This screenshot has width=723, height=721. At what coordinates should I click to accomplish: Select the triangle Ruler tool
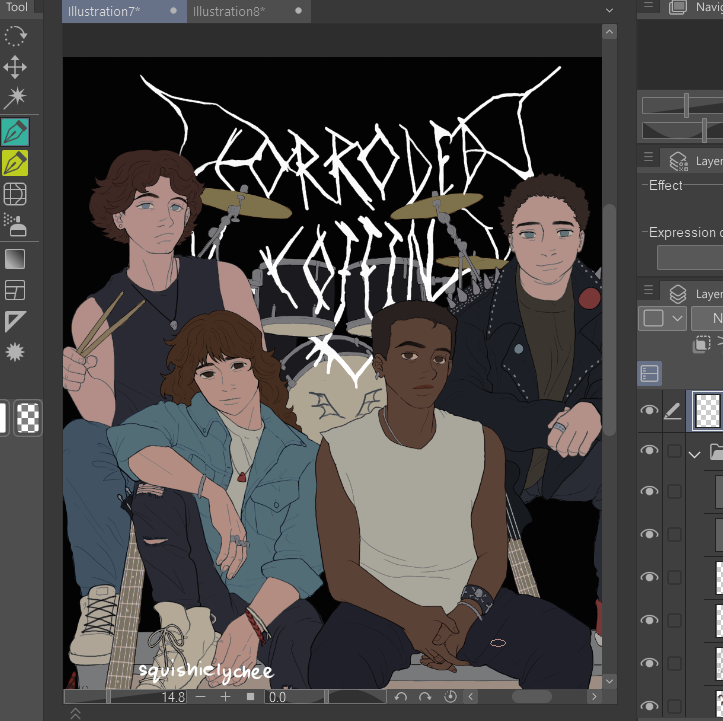tap(15, 321)
